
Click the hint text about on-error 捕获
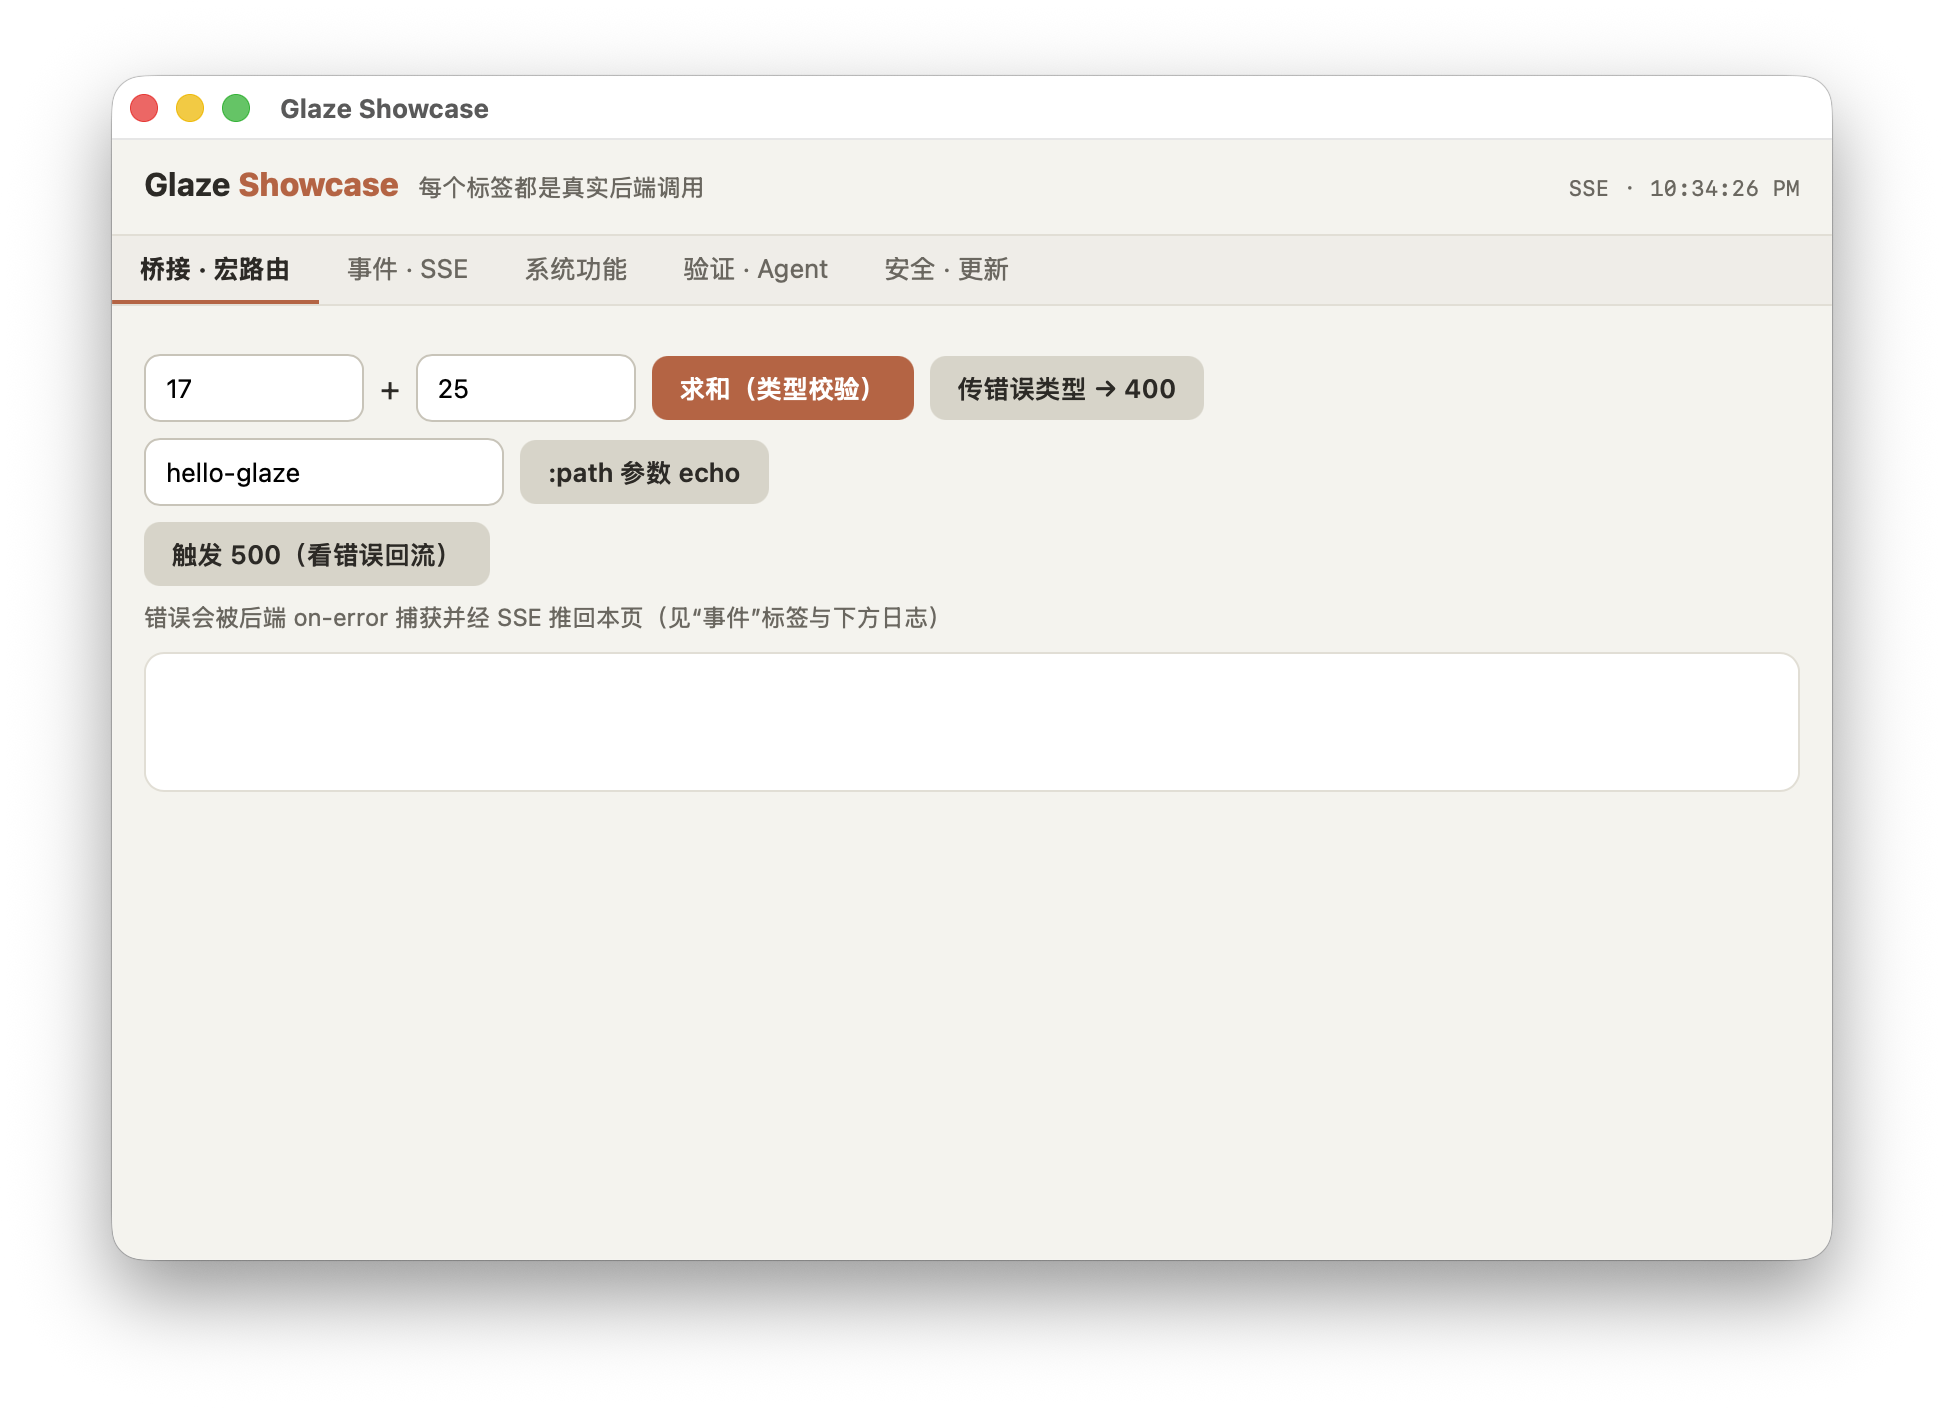(x=541, y=617)
